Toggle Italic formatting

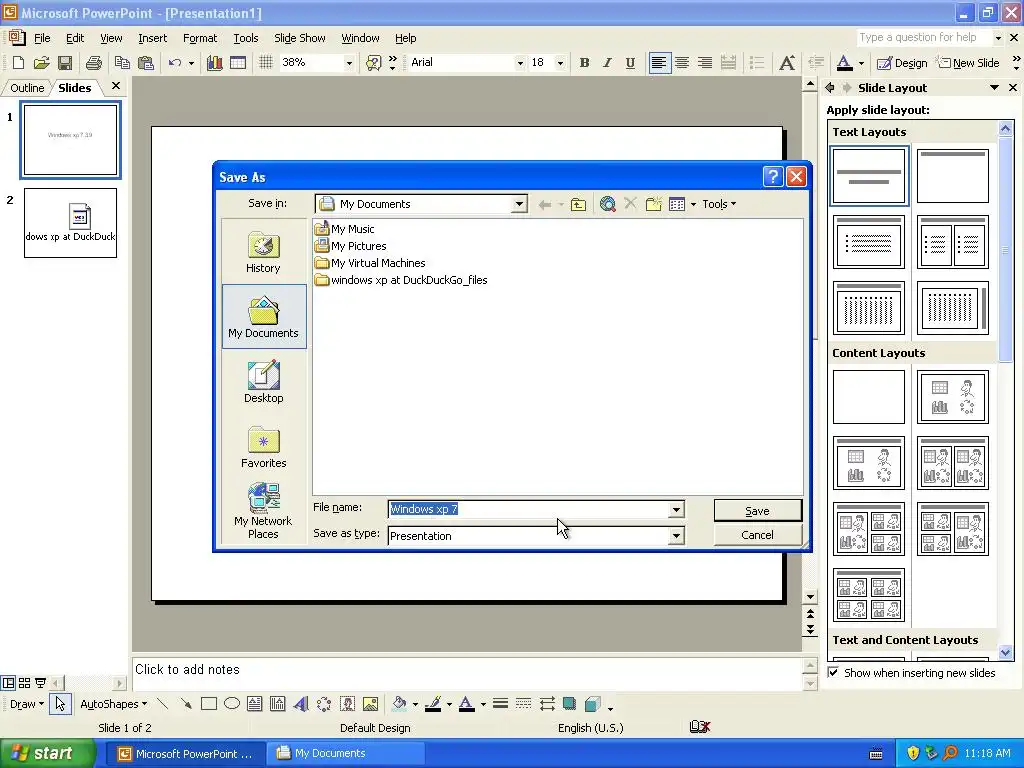point(607,63)
